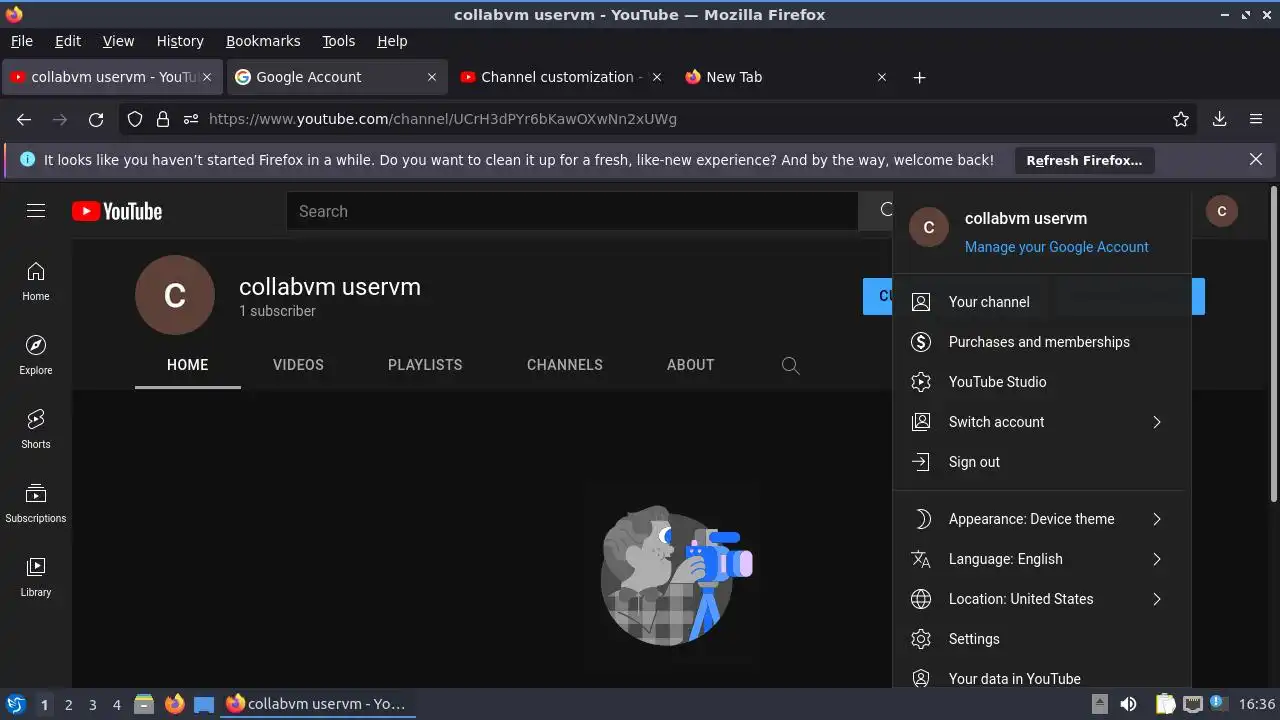Switch to the VIDEOS channel tab
This screenshot has width=1280, height=720.
click(298, 365)
